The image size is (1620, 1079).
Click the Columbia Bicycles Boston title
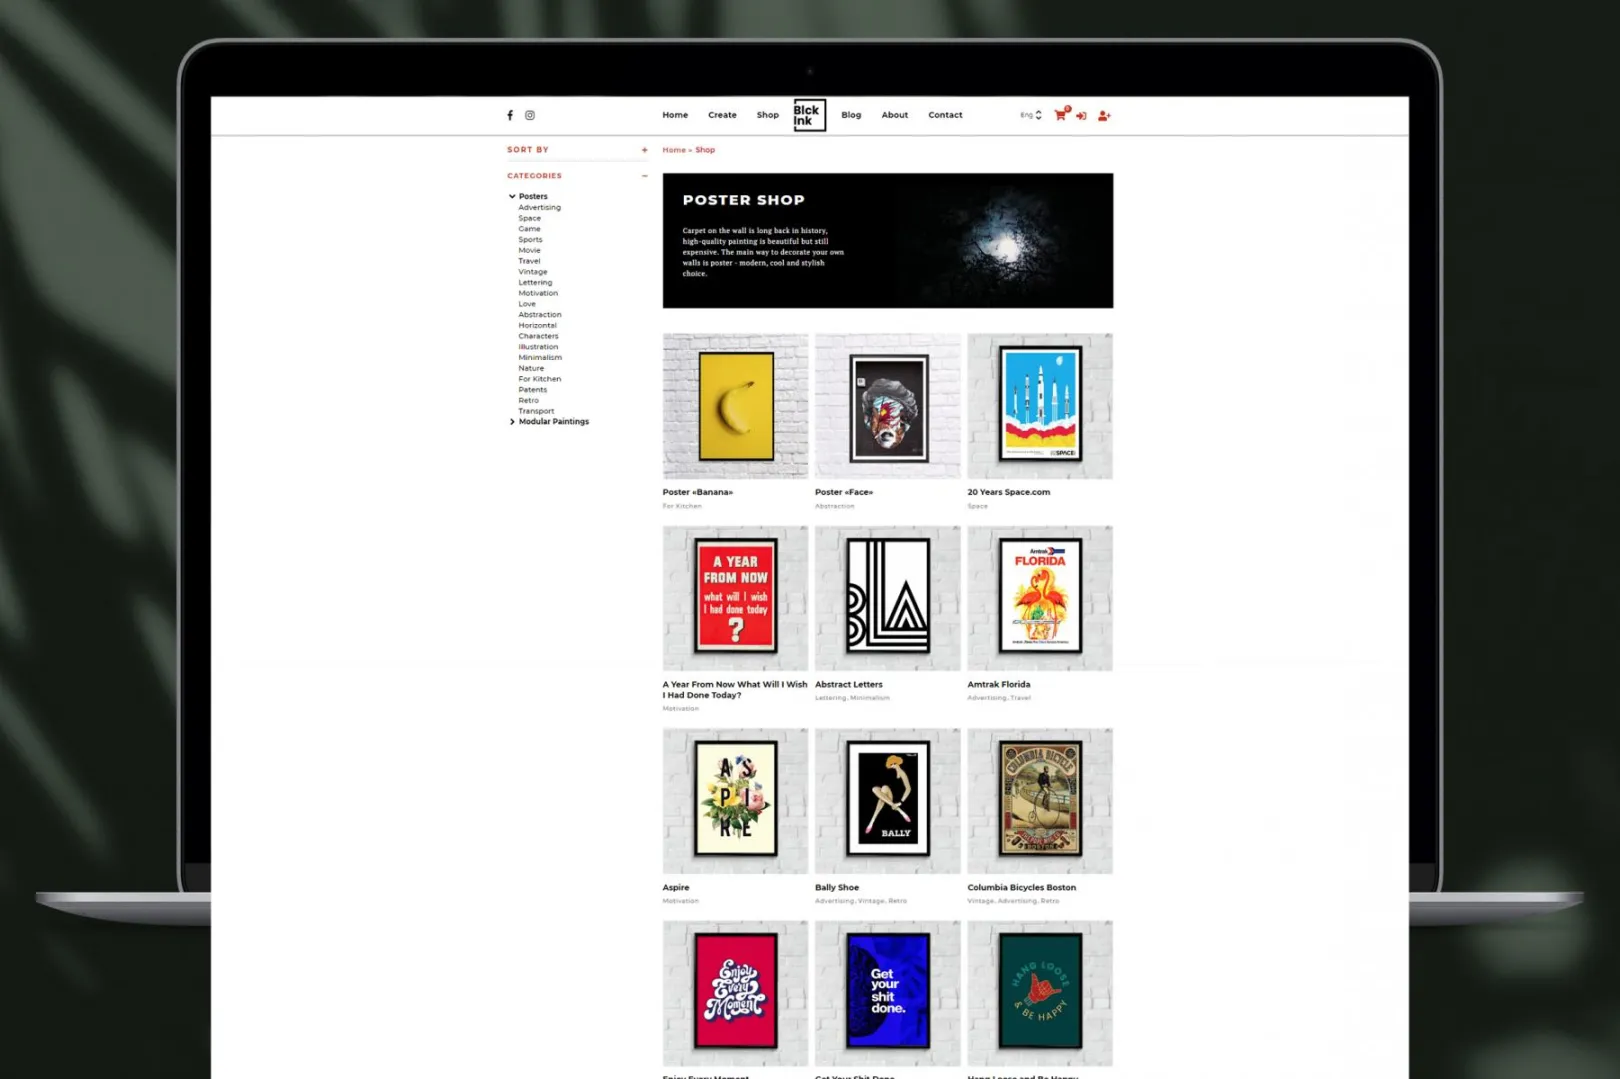click(x=1022, y=888)
